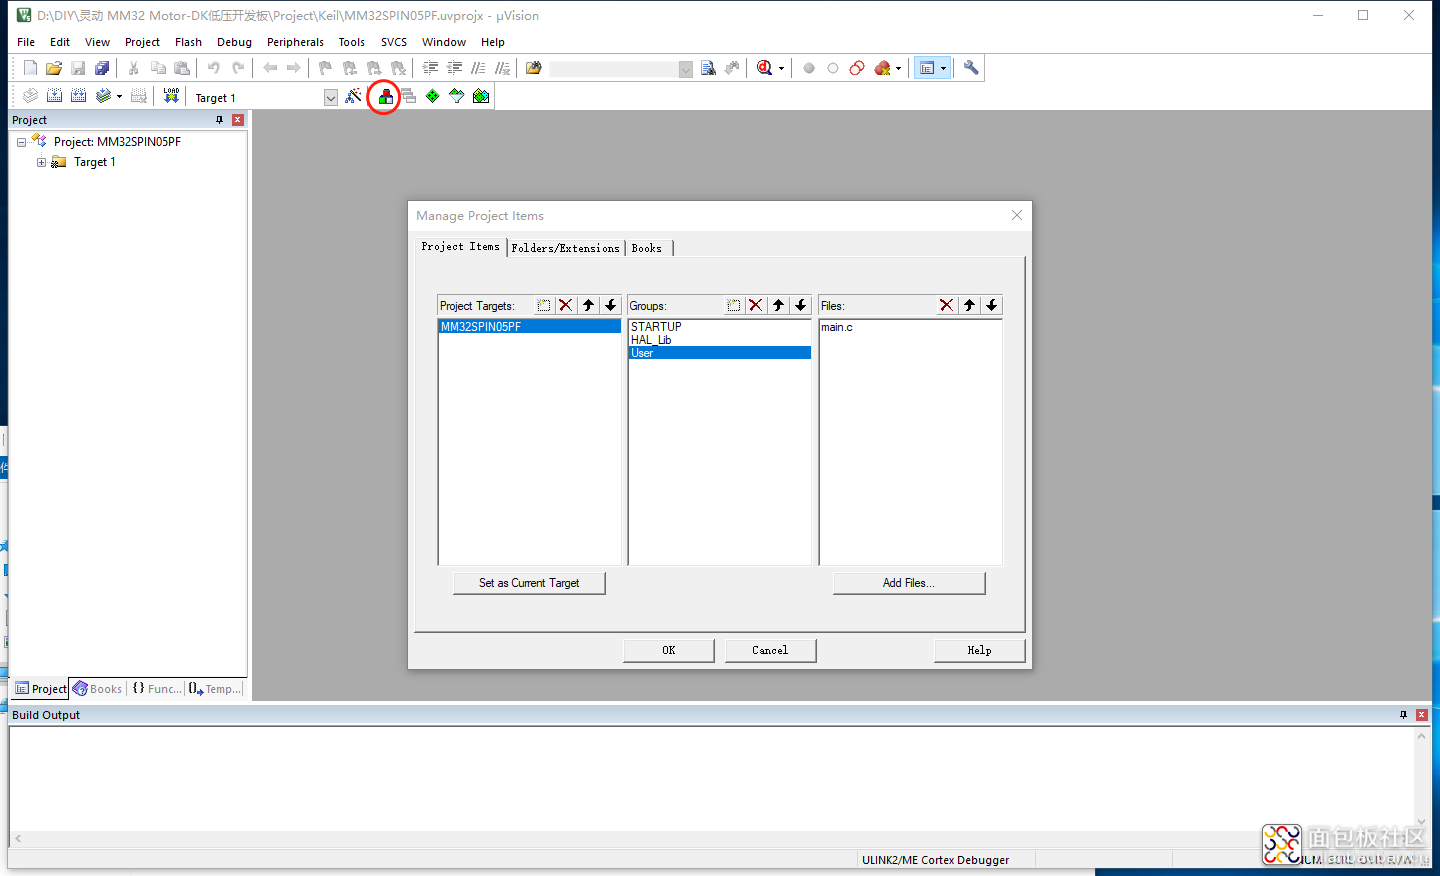Image resolution: width=1440 pixels, height=876 pixels.
Task: Open the Open Document folder icon
Action: point(534,68)
